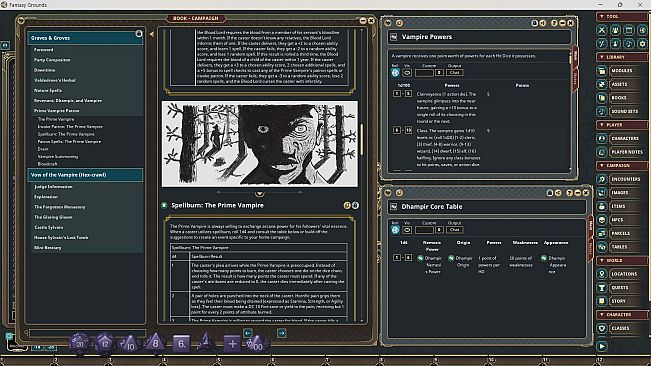651x366 pixels.
Task: Open the Items icon in sidebar
Action: tap(602, 206)
